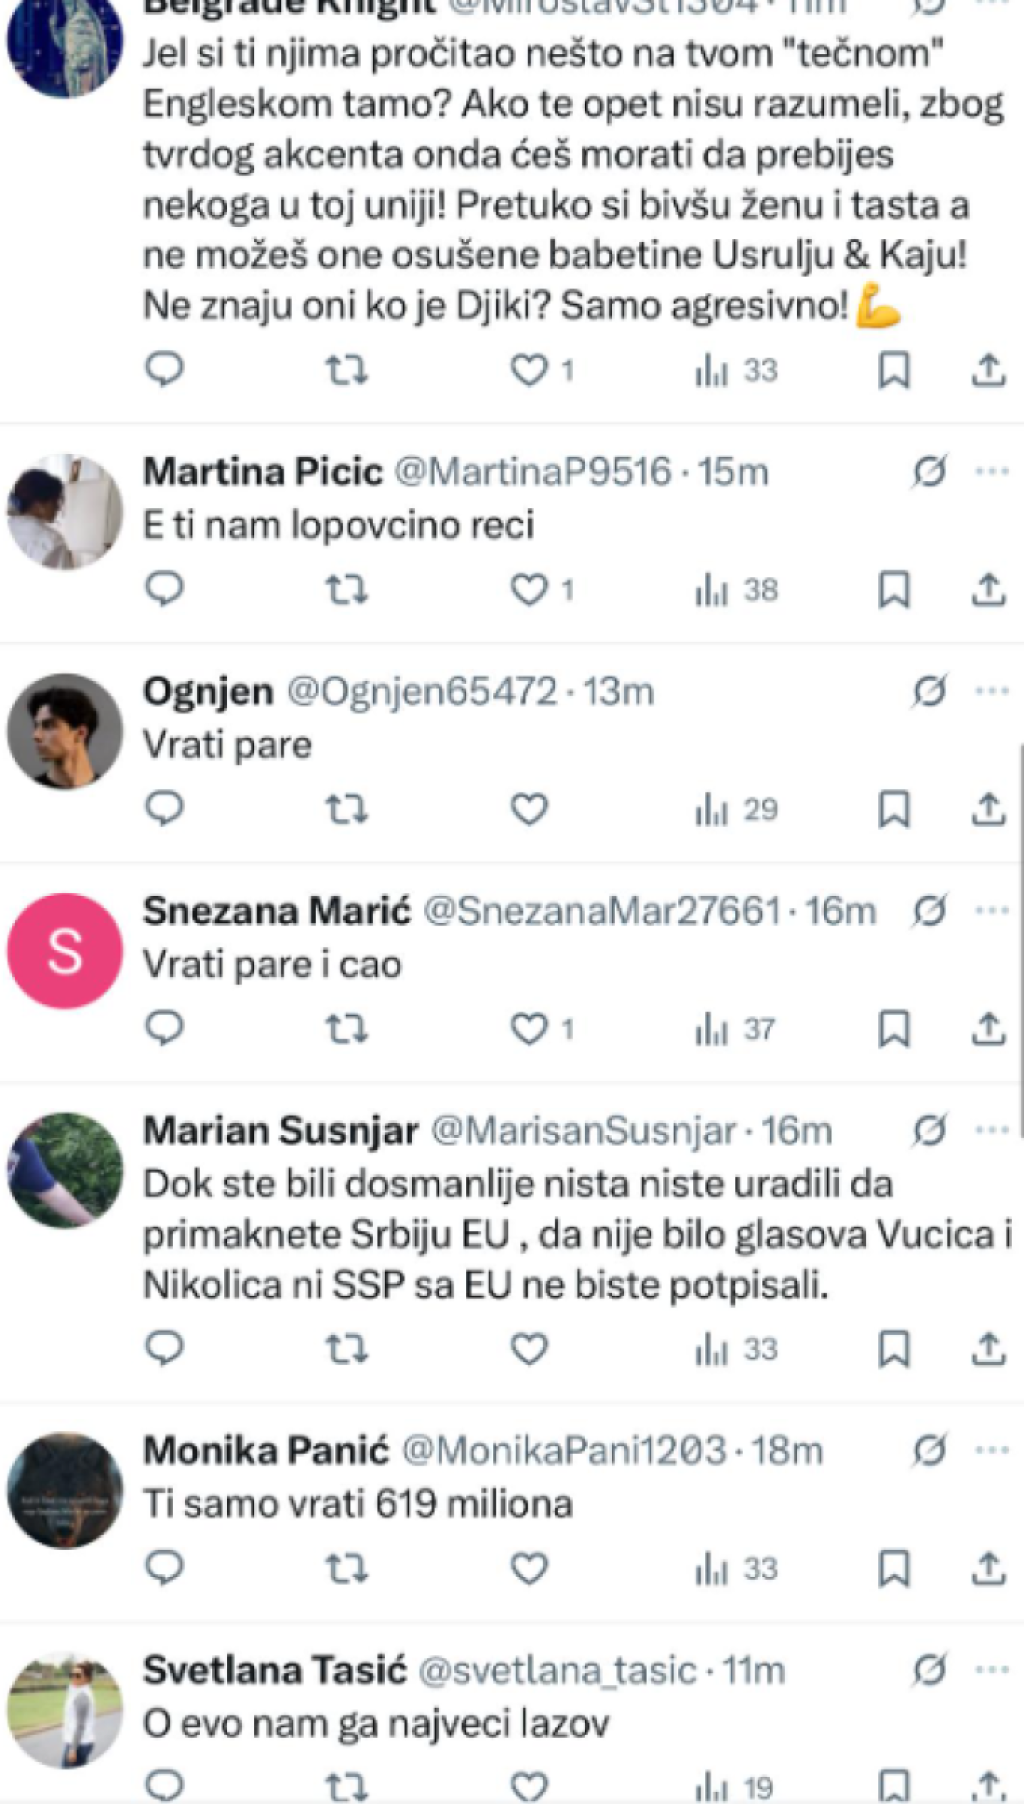
Task: Like Snezana Marić's tweet
Action: (x=529, y=1028)
